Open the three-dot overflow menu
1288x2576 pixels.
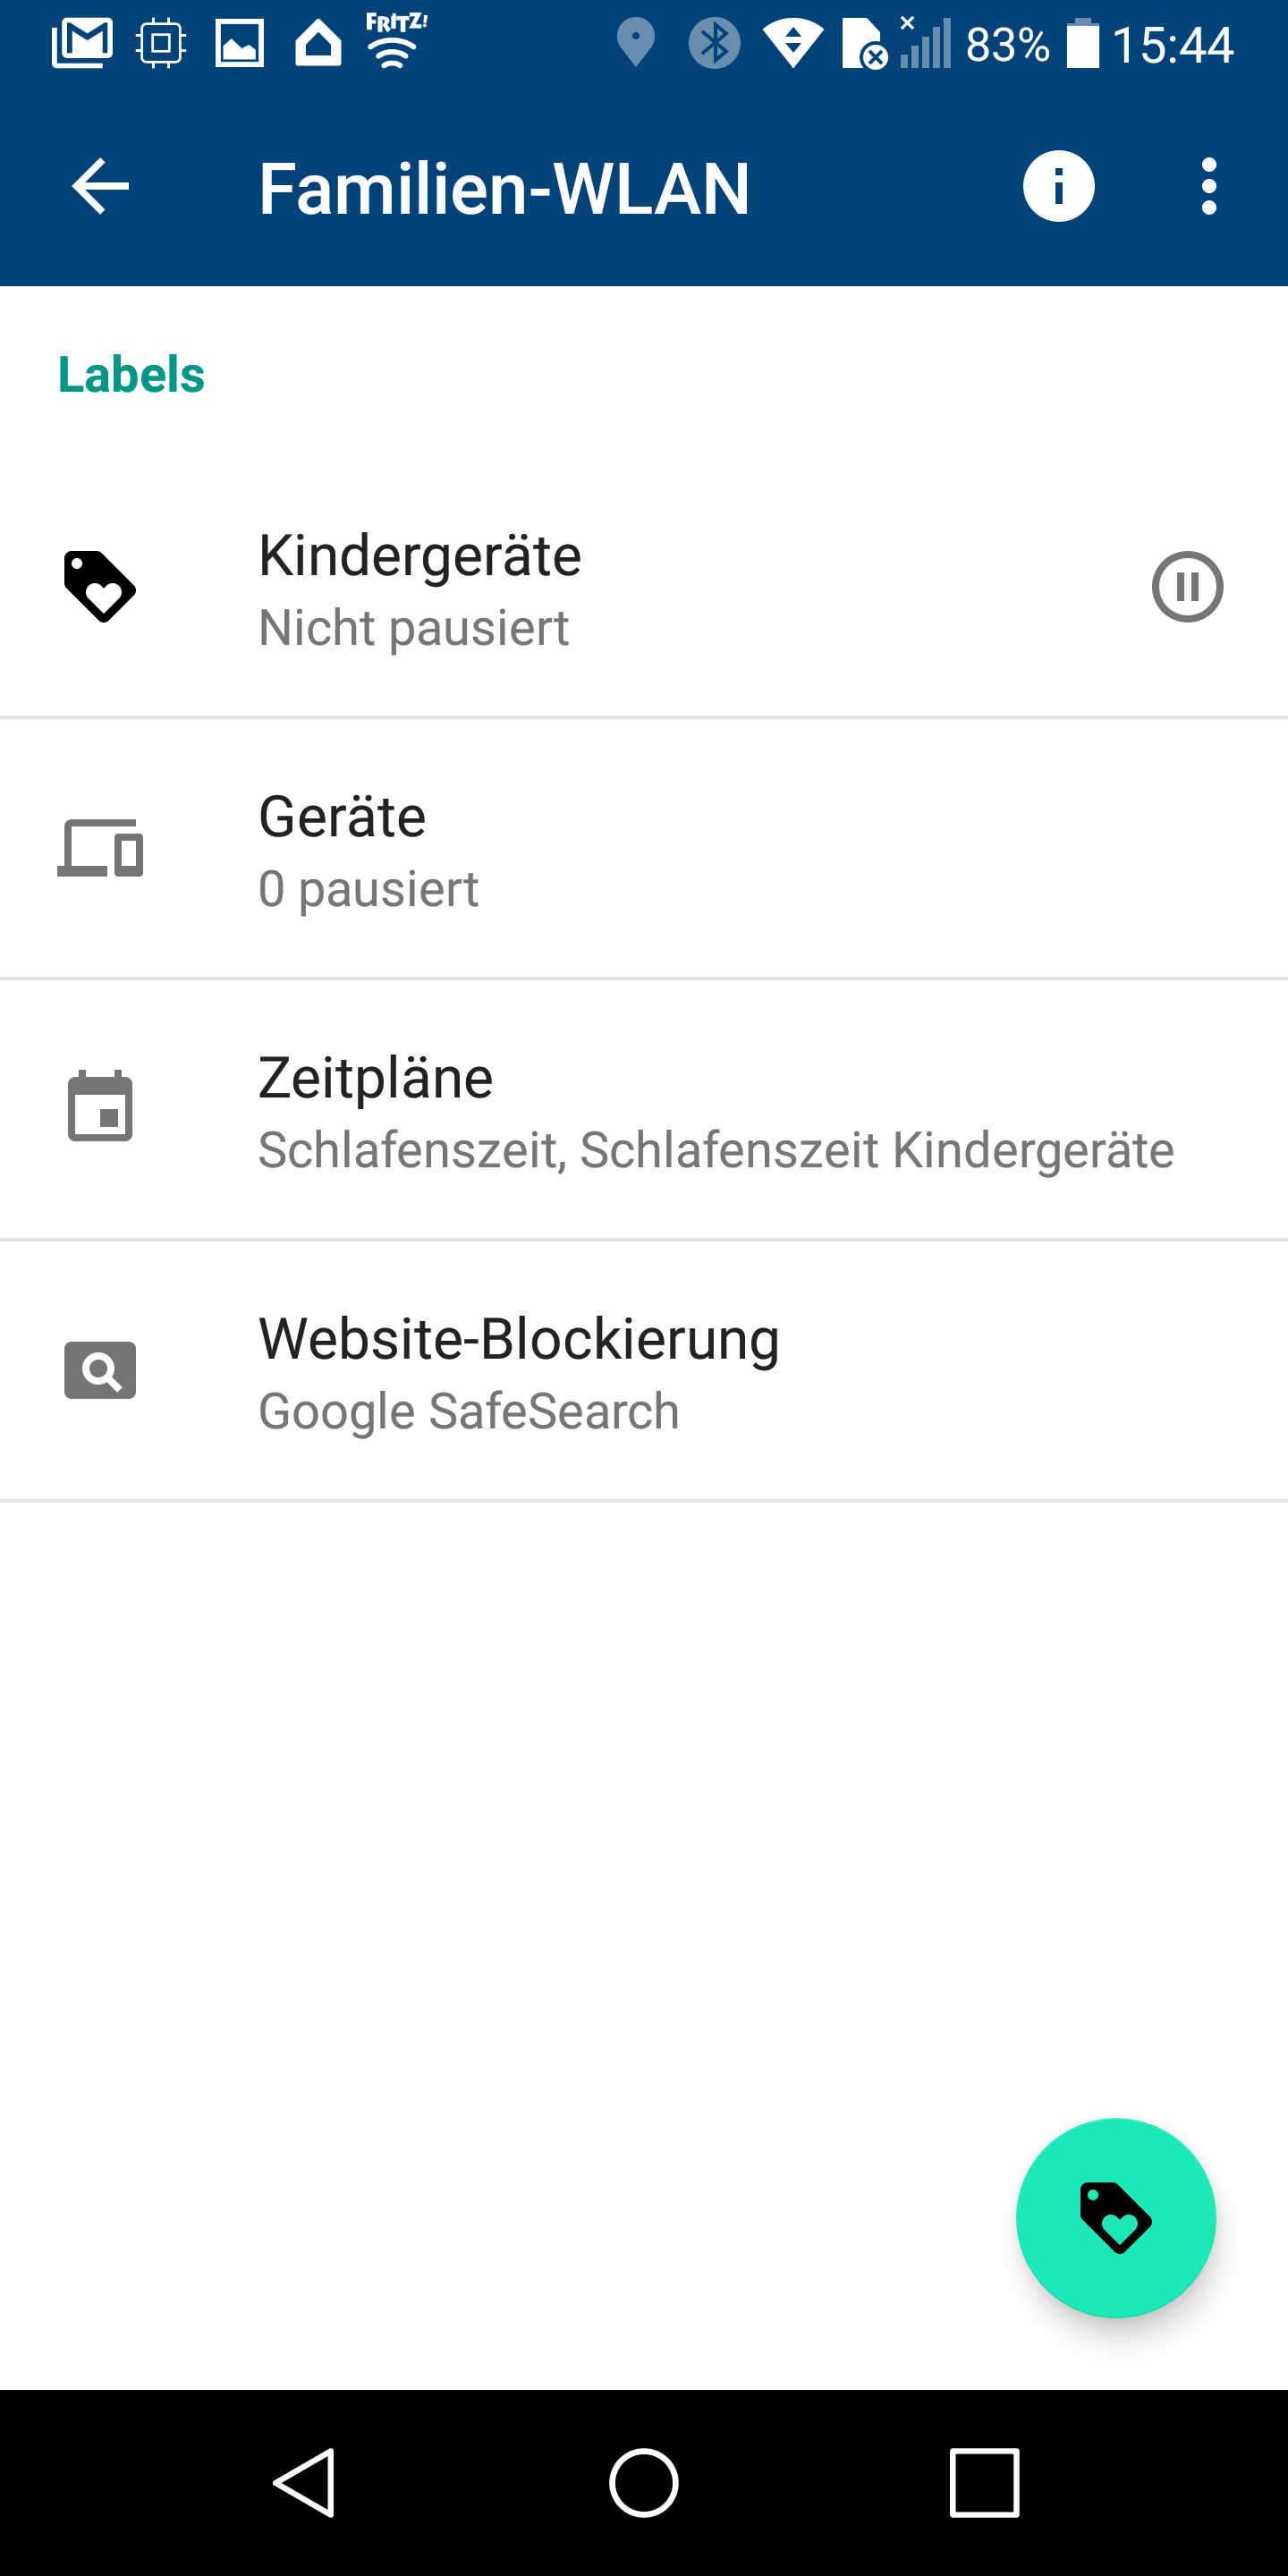[1209, 186]
